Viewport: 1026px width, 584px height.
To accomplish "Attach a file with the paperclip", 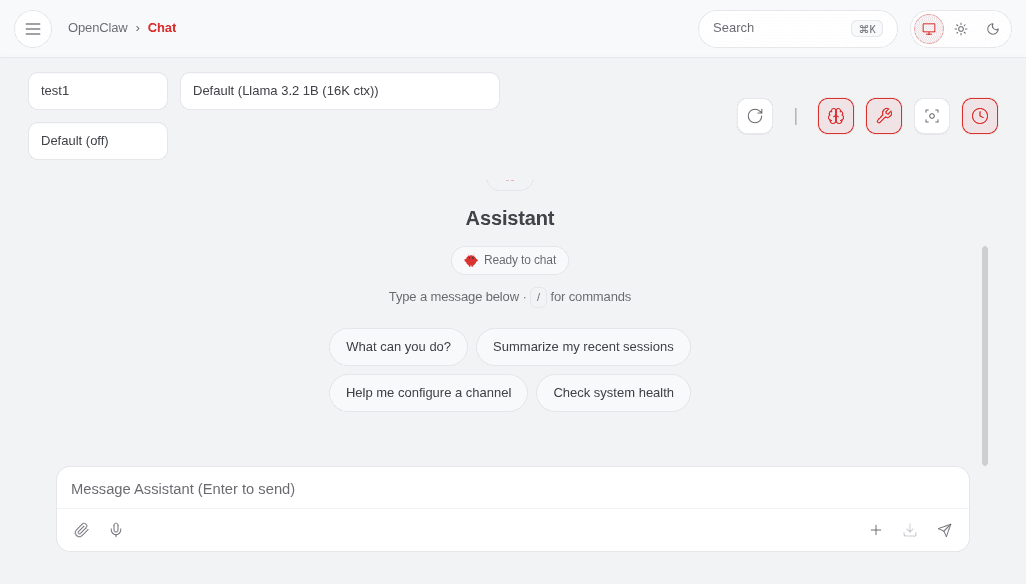I will click(82, 529).
